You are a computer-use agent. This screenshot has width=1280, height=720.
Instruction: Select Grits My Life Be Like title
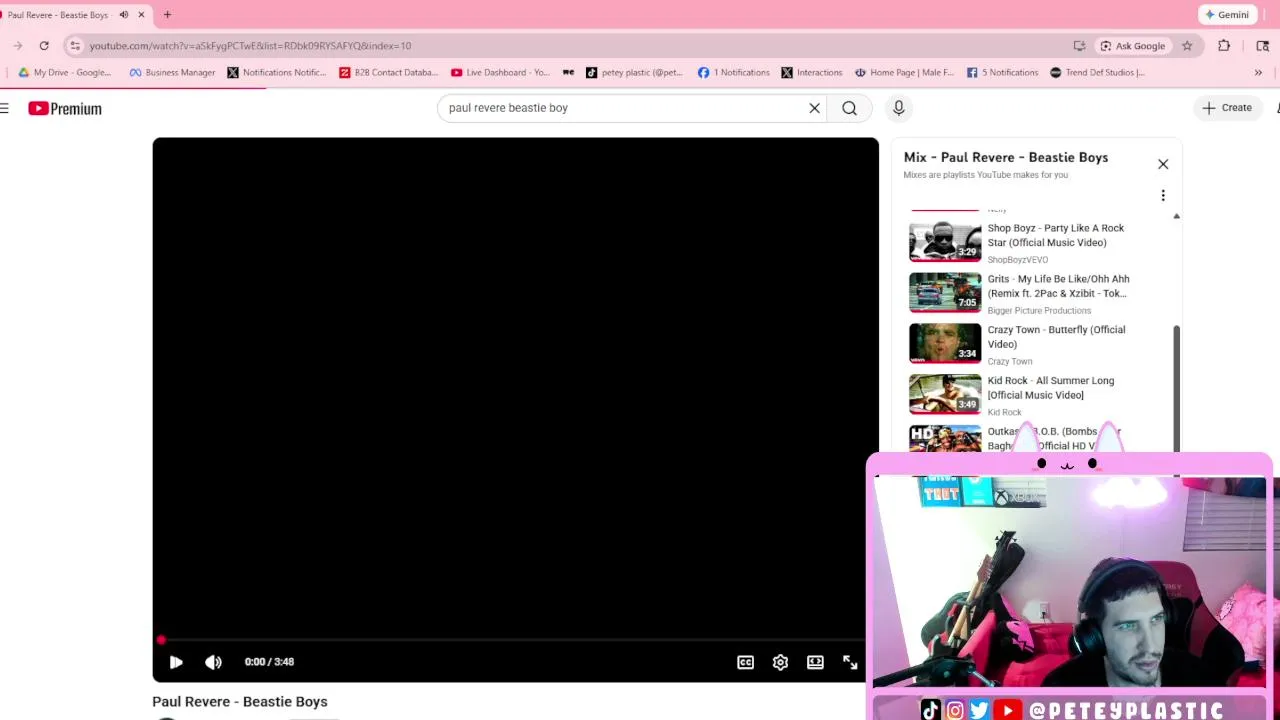coord(1058,286)
